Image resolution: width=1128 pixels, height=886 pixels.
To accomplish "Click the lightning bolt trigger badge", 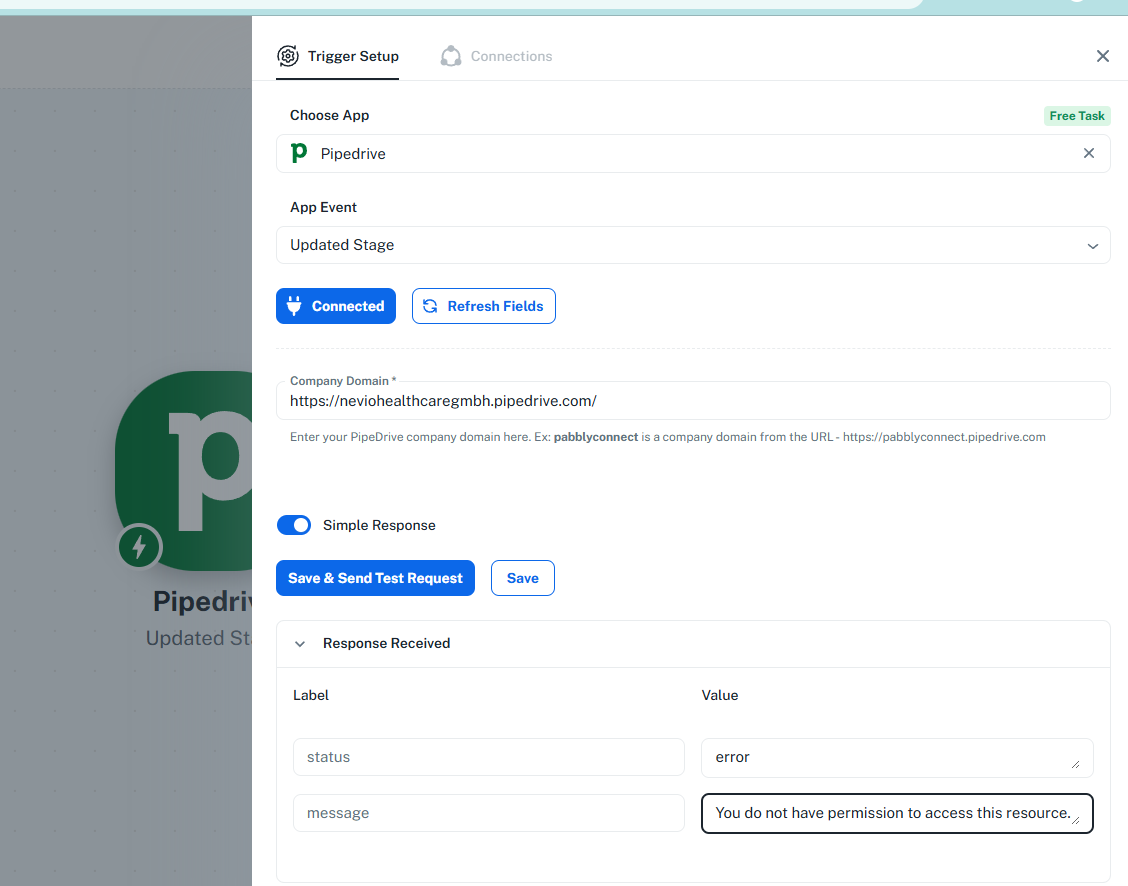I will pos(139,547).
